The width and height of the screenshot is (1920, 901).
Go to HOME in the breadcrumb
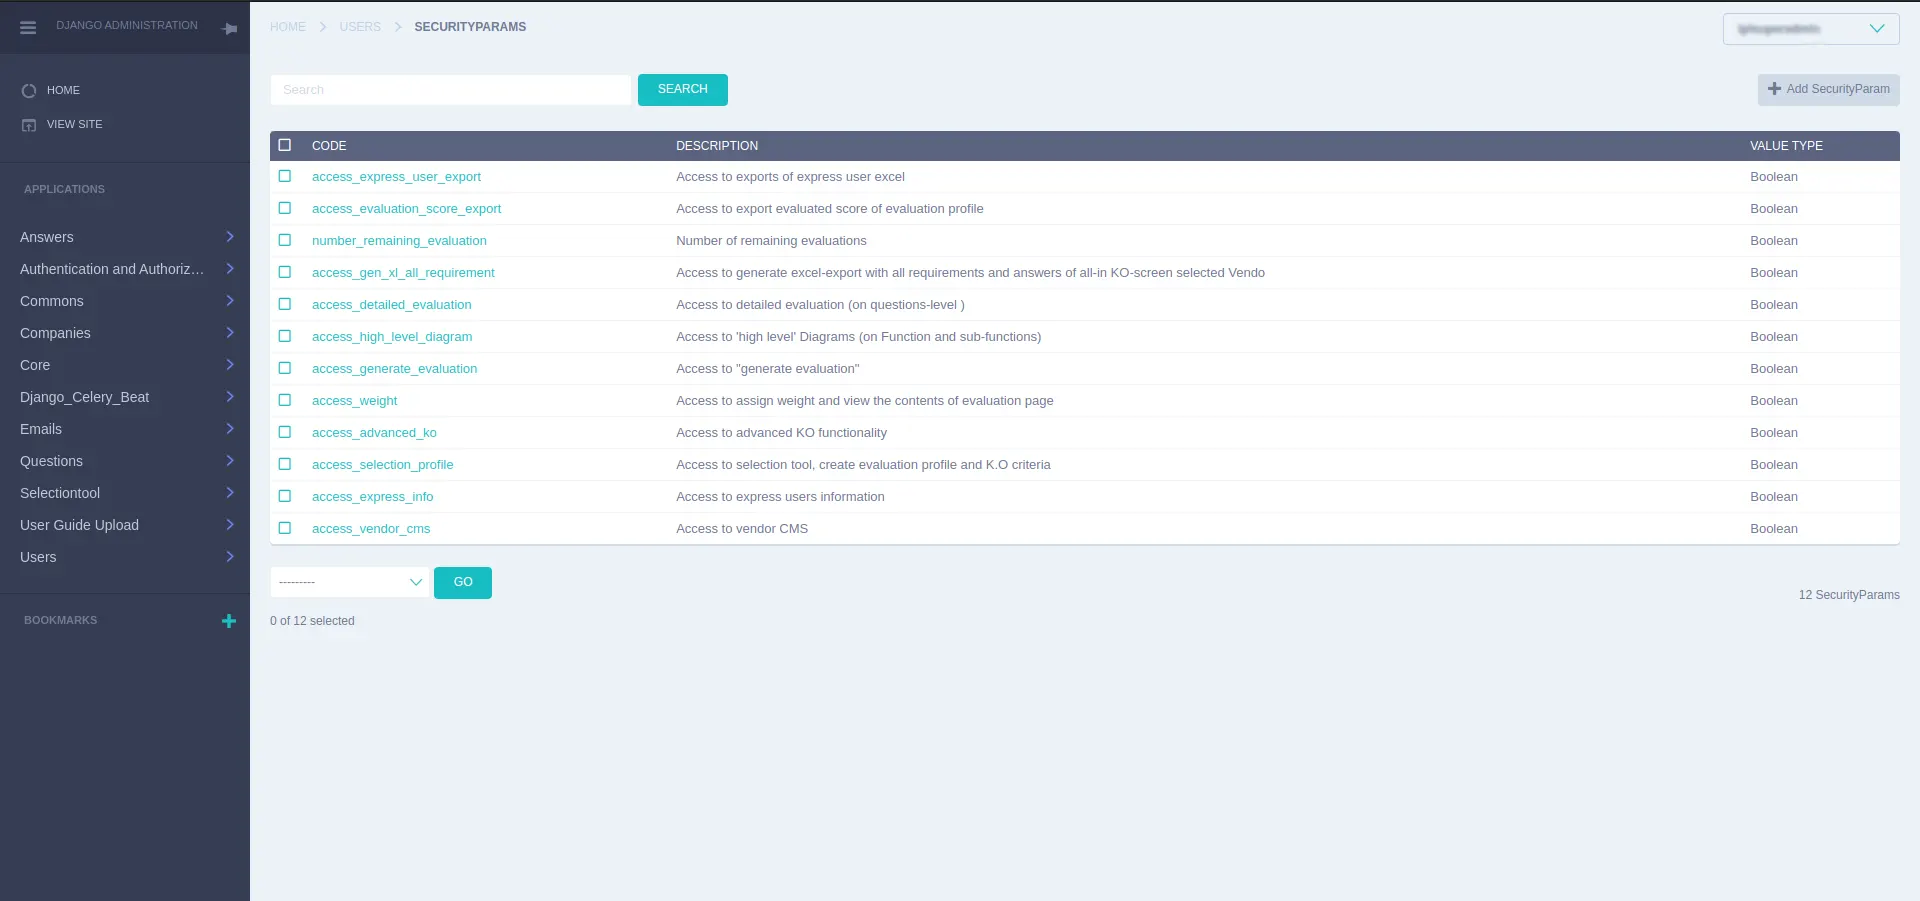(288, 27)
